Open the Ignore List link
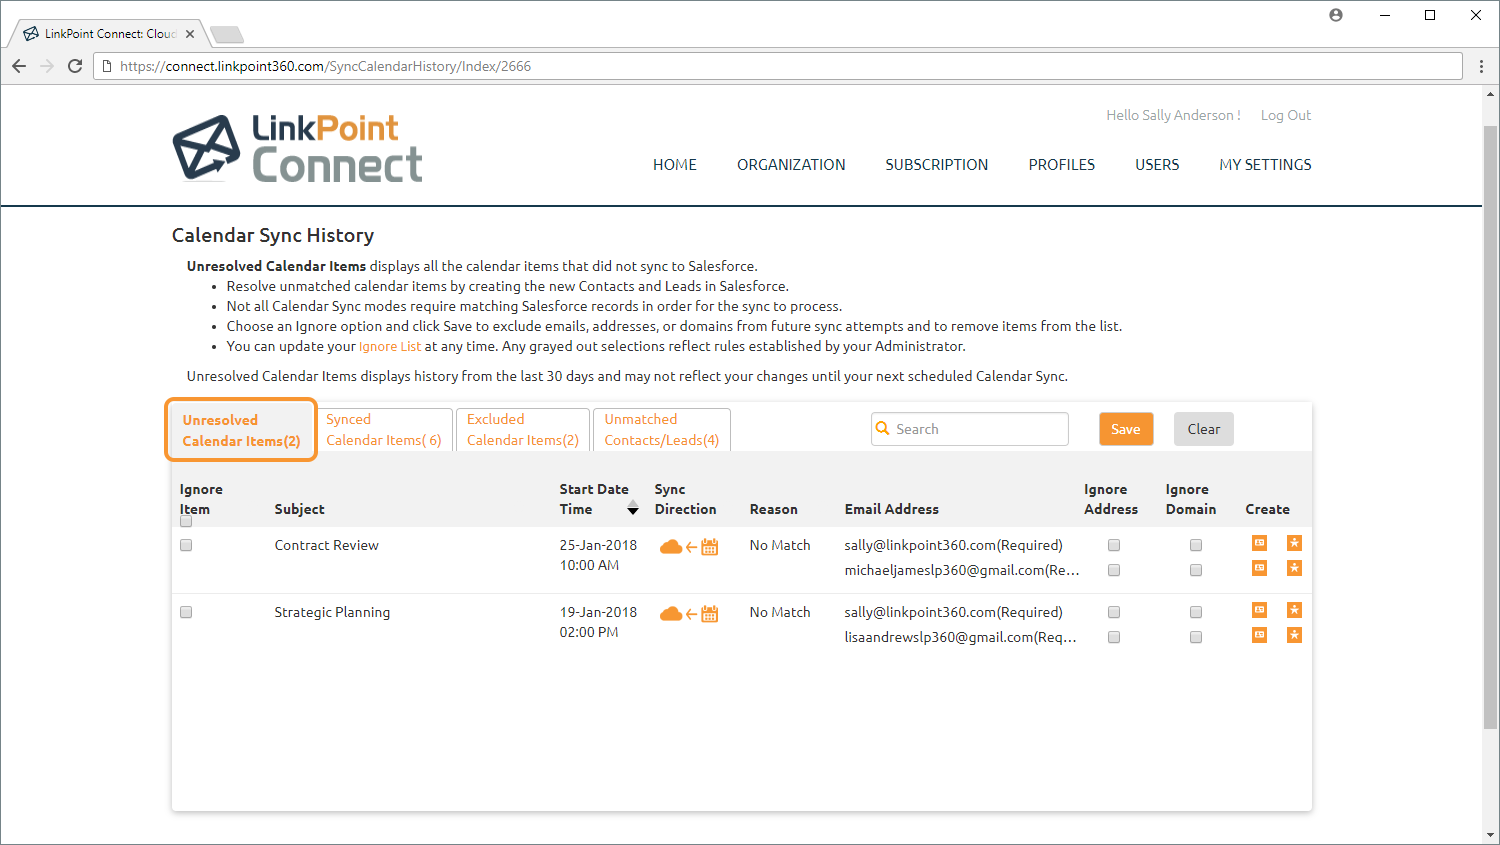This screenshot has width=1500, height=845. click(x=390, y=346)
